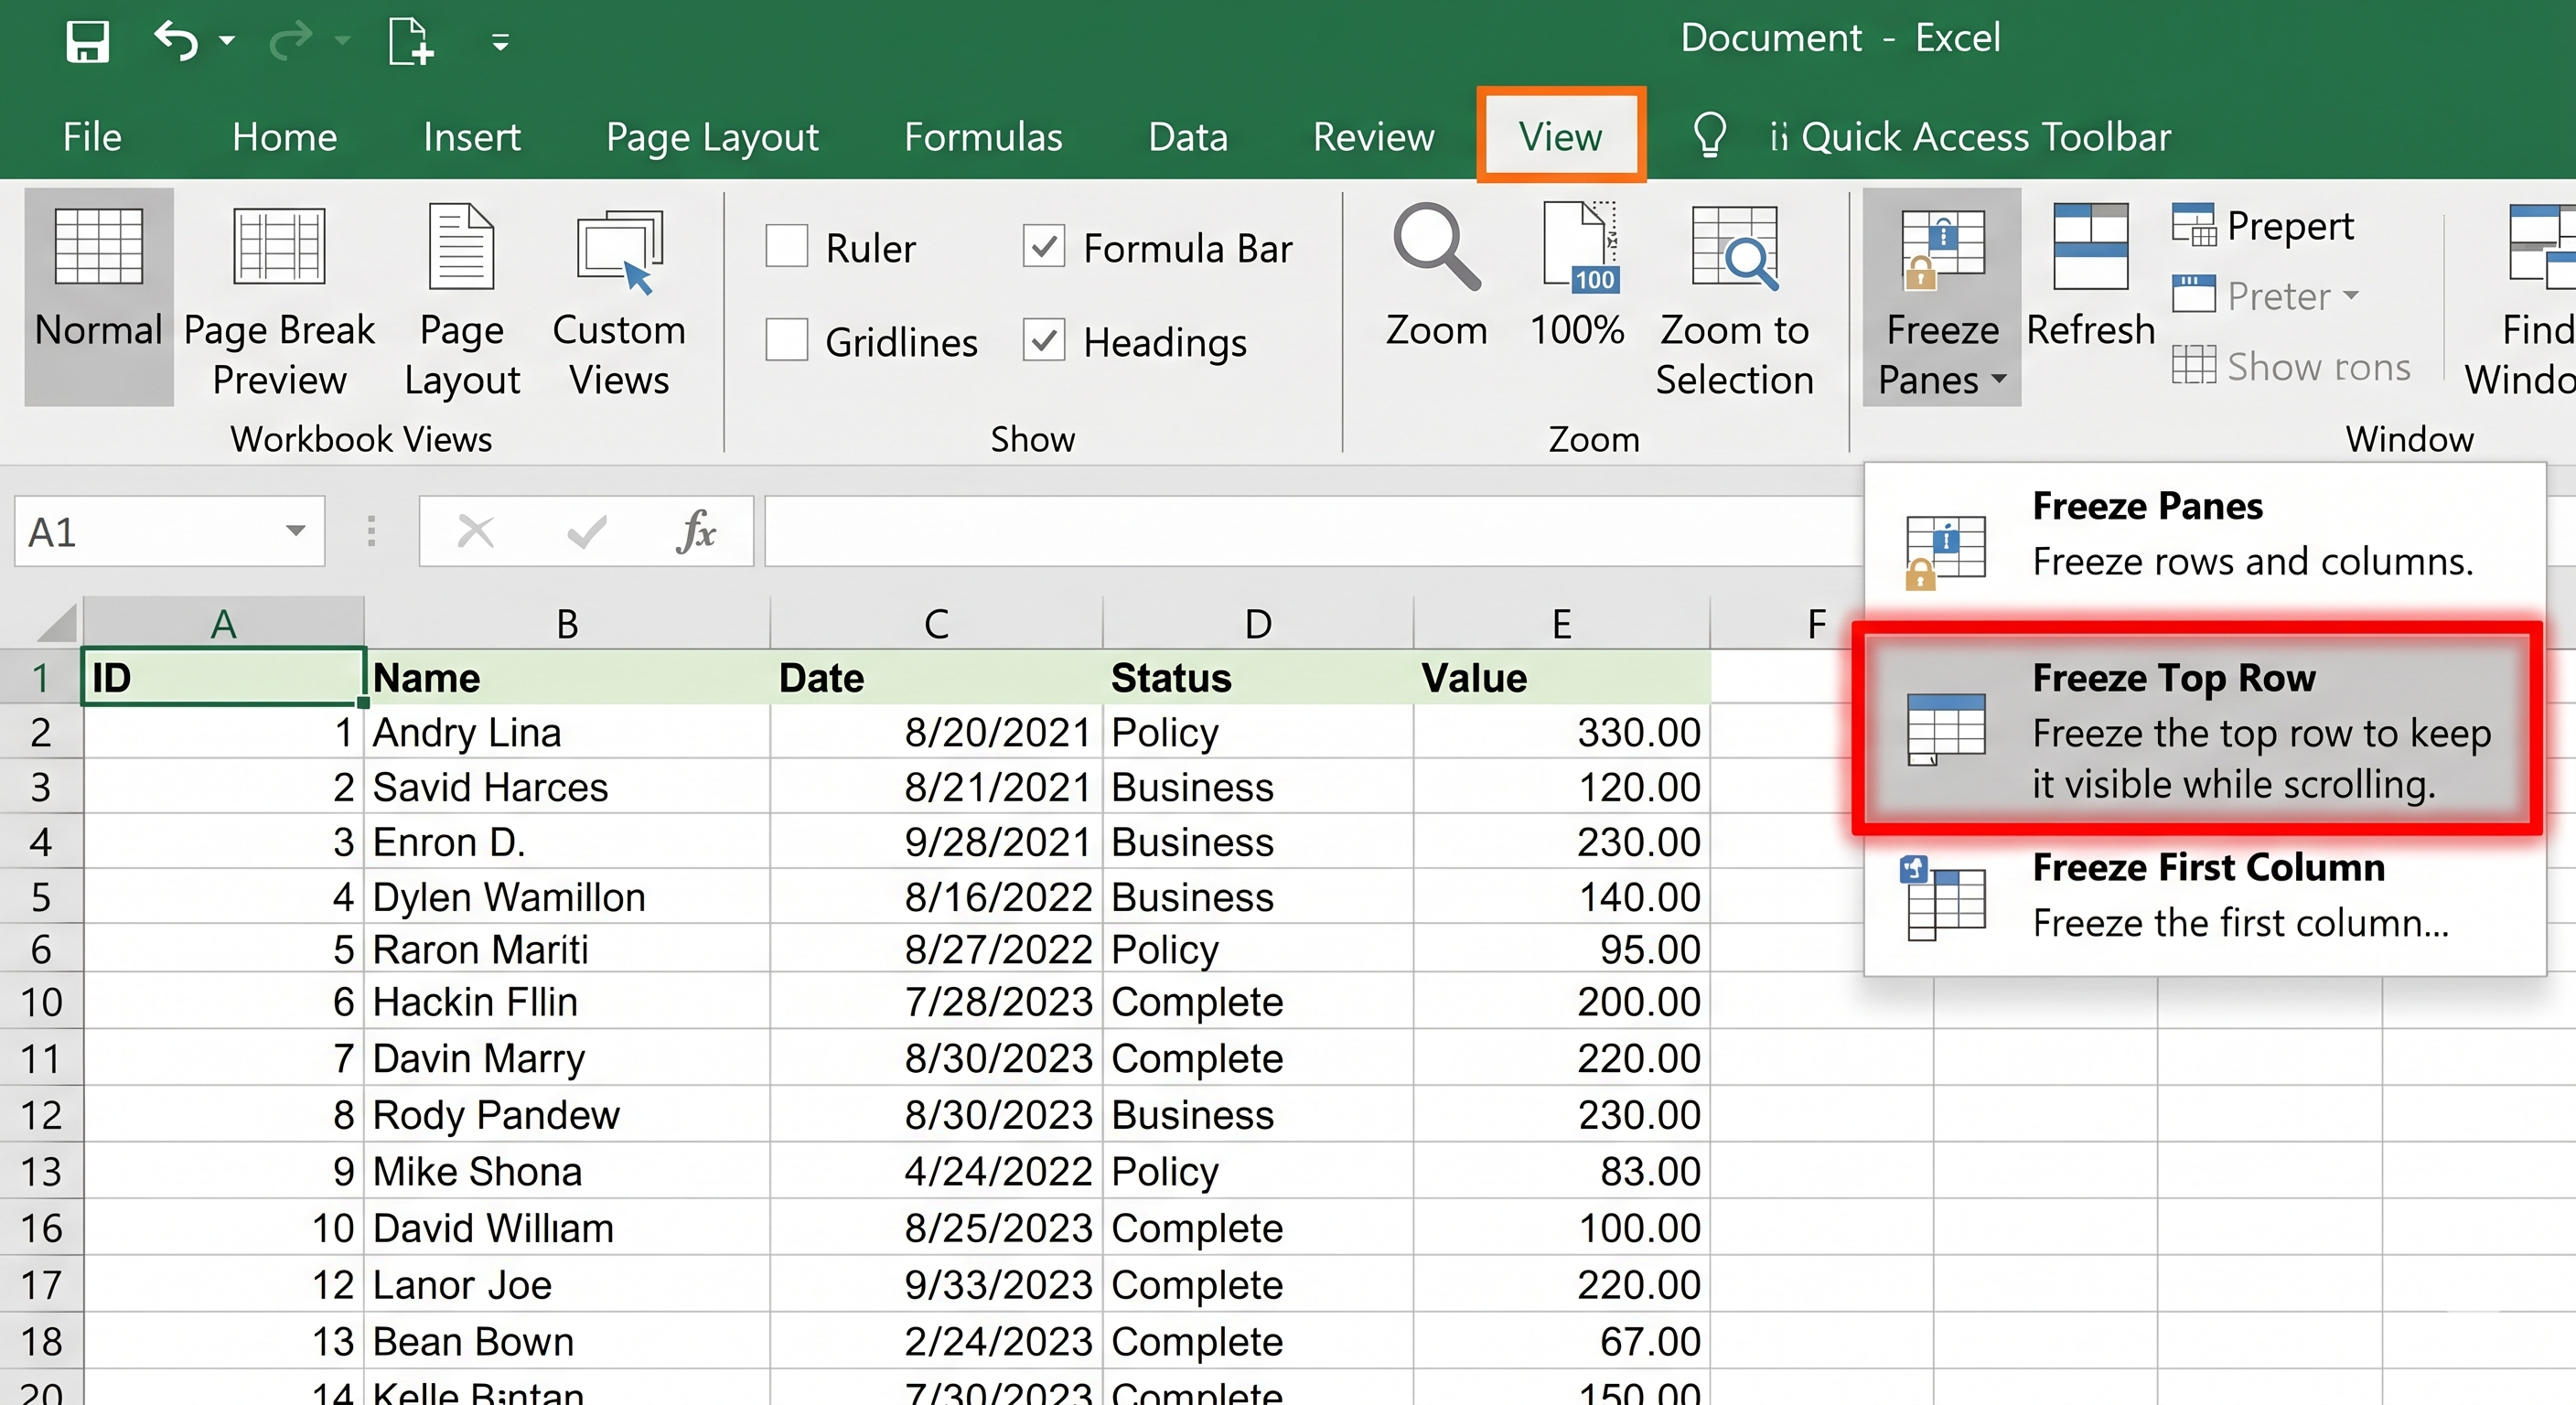Select column E header
The image size is (2576, 1405).
[1561, 623]
